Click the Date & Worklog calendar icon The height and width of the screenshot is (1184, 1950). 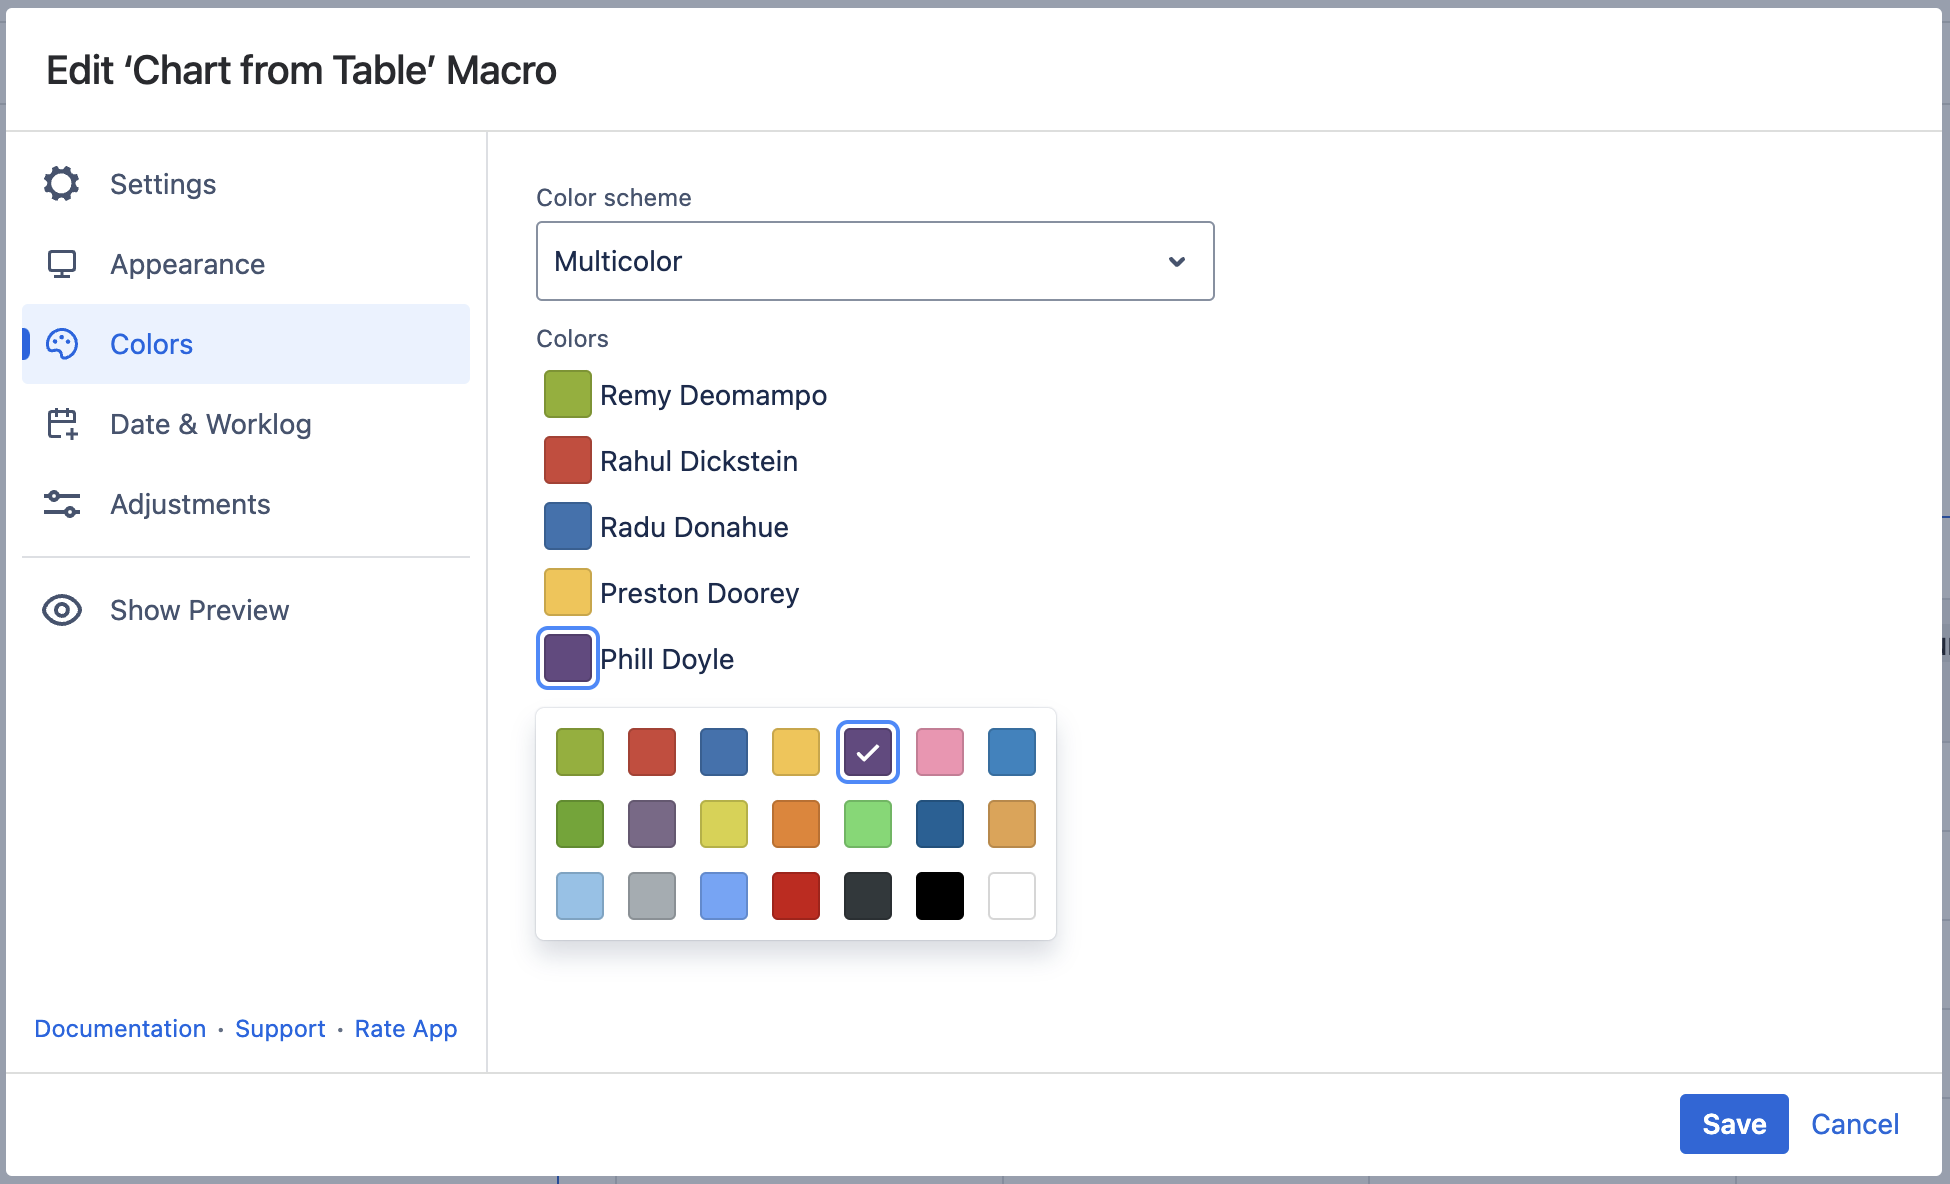(x=62, y=424)
